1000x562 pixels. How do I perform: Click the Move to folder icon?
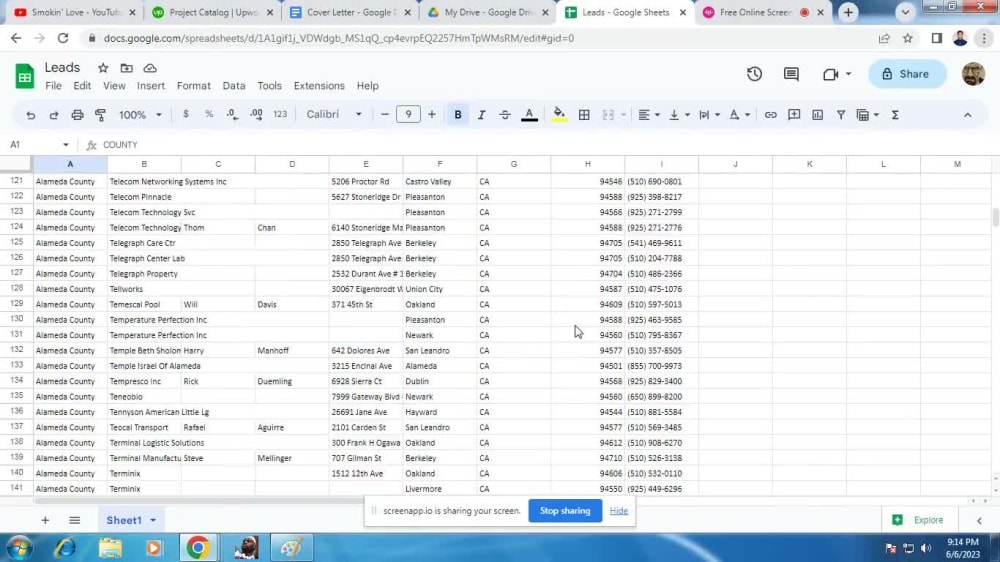pyautogui.click(x=126, y=68)
